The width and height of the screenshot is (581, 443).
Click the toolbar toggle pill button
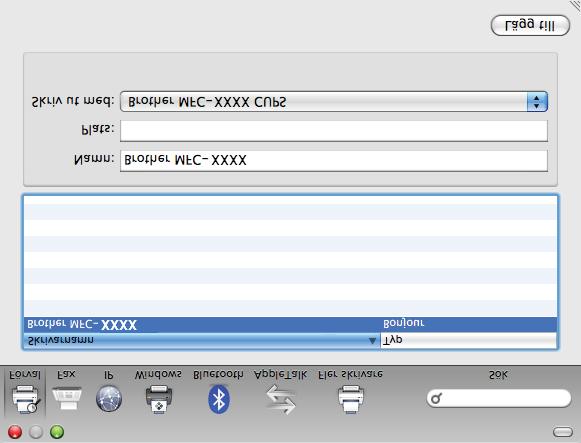click(x=563, y=432)
